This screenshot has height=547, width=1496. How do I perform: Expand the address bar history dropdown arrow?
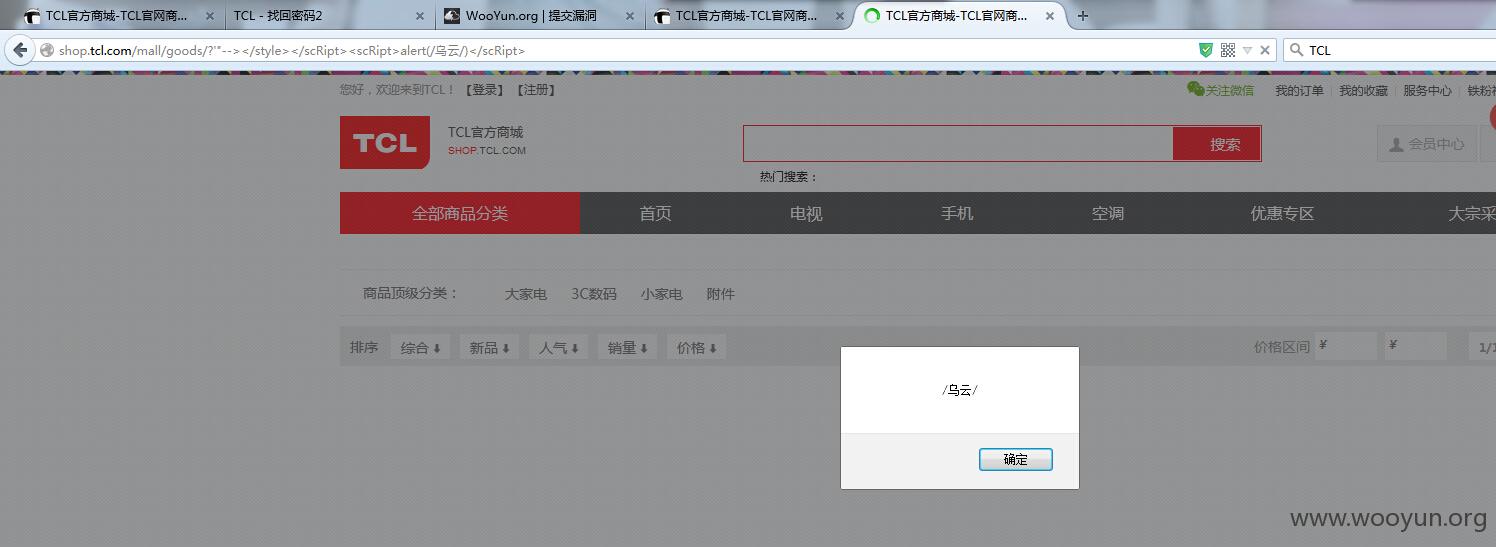pyautogui.click(x=1247, y=50)
